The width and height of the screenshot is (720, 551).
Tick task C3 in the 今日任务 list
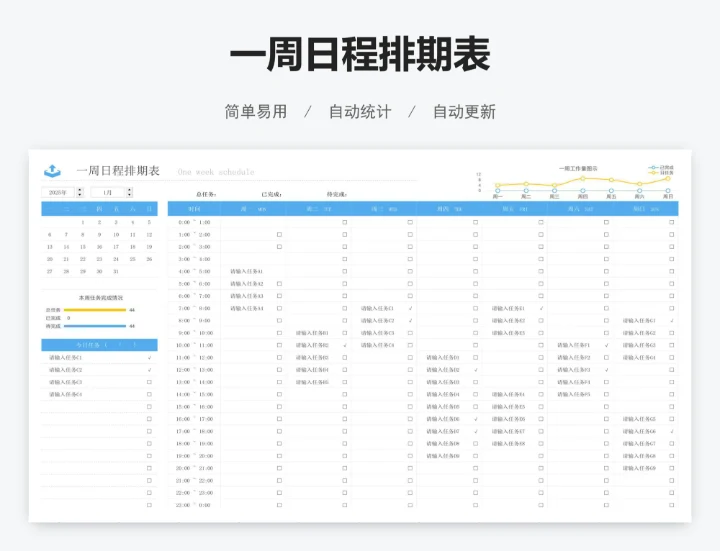point(149,382)
